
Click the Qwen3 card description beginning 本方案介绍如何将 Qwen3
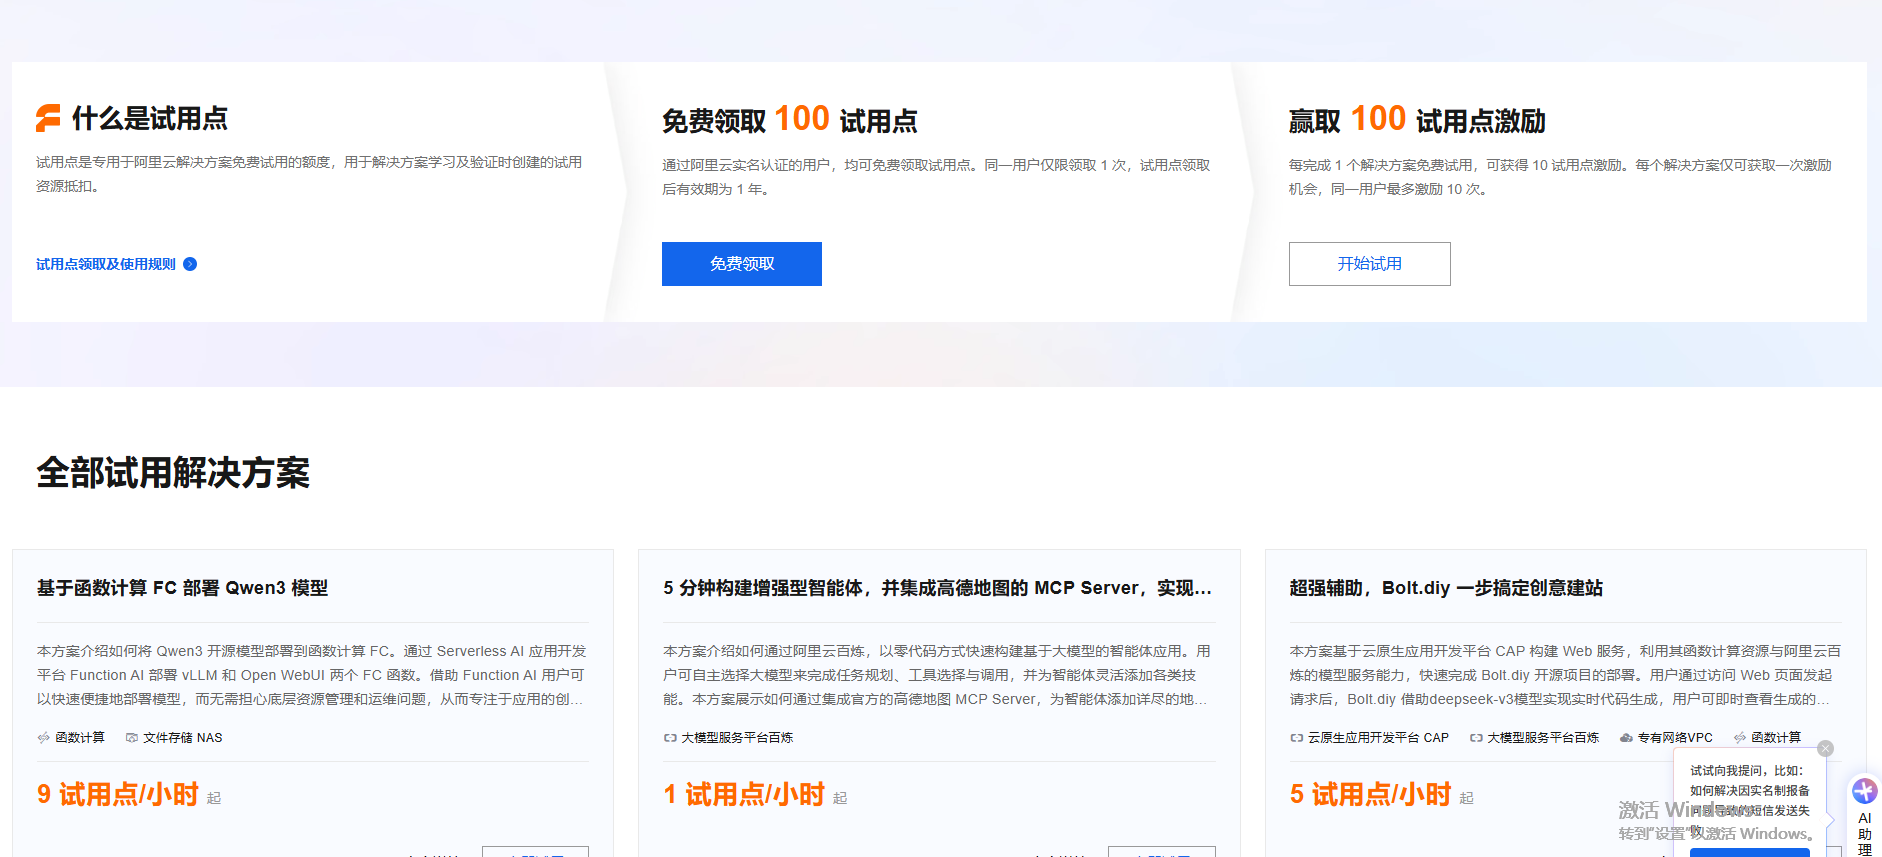[x=312, y=675]
